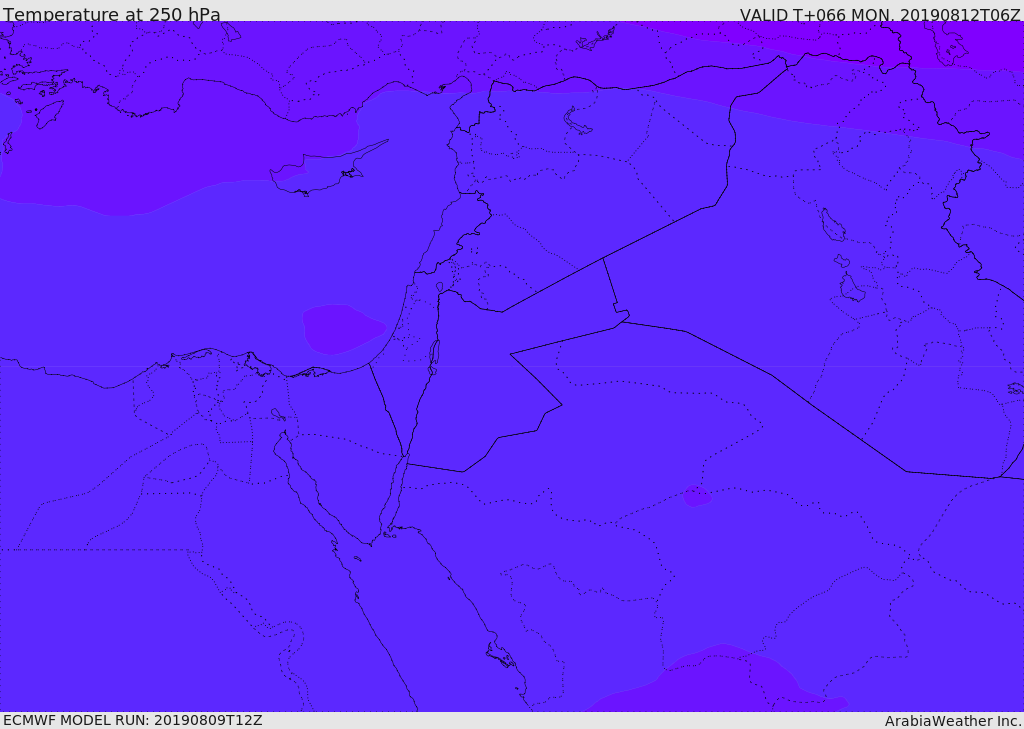Screen dimensions: 1024x729
Task: Click the ECMWF MODEL RUN label
Action: [133, 720]
